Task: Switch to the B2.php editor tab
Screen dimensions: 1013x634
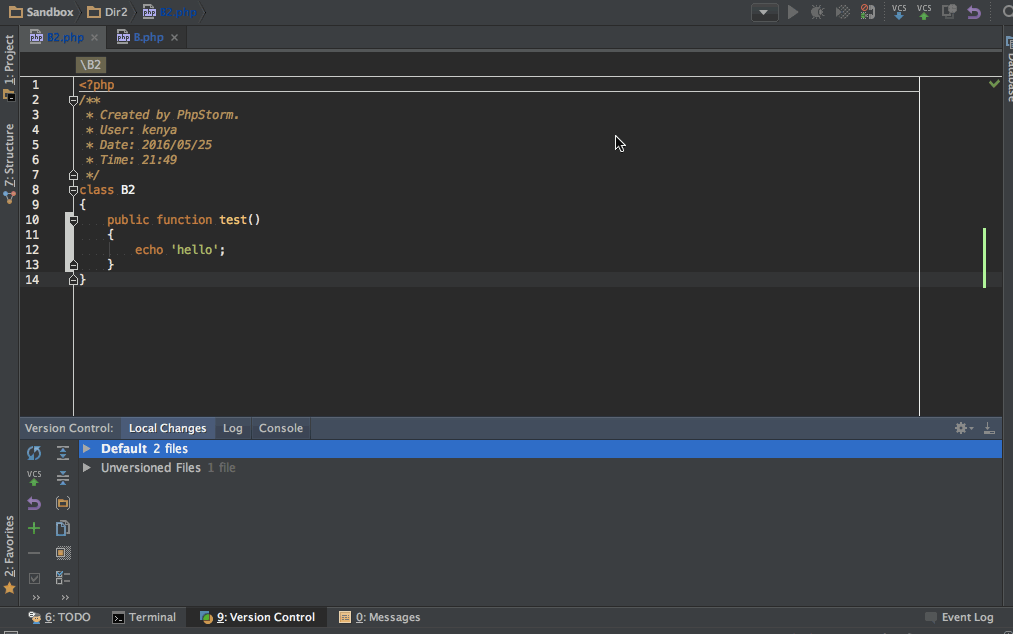Action: click(65, 37)
